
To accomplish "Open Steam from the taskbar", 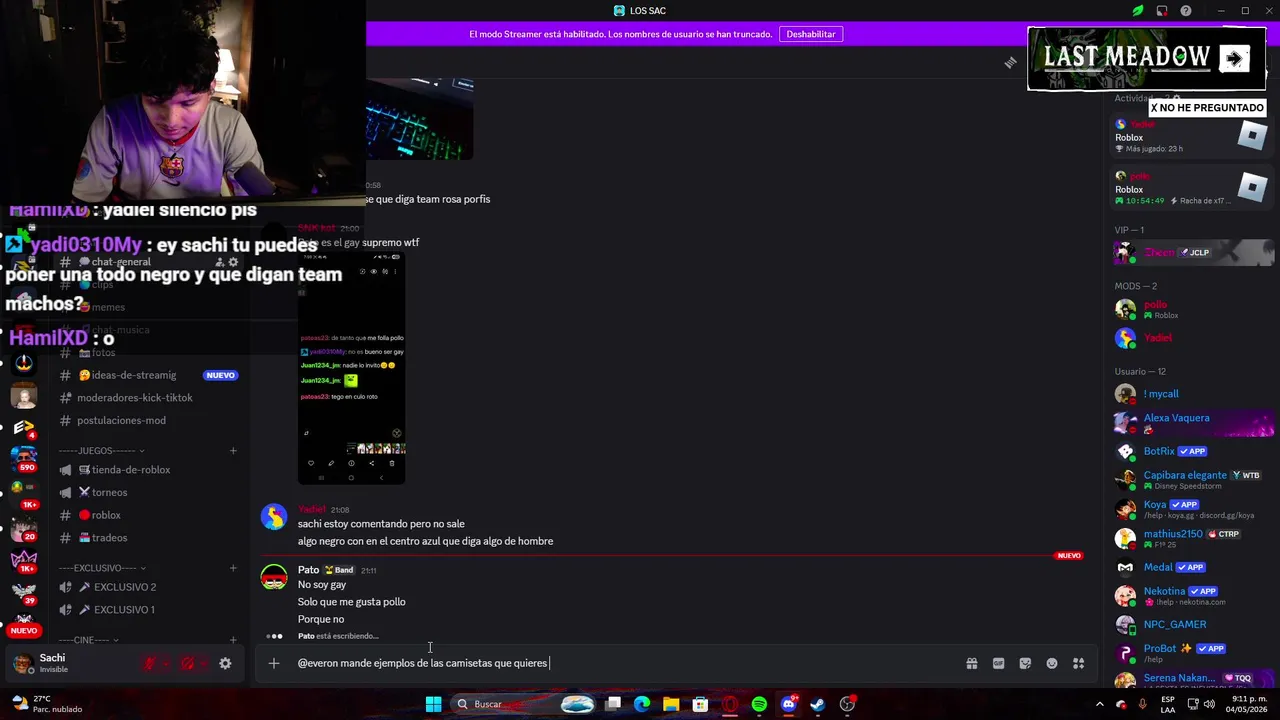I will coord(817,704).
